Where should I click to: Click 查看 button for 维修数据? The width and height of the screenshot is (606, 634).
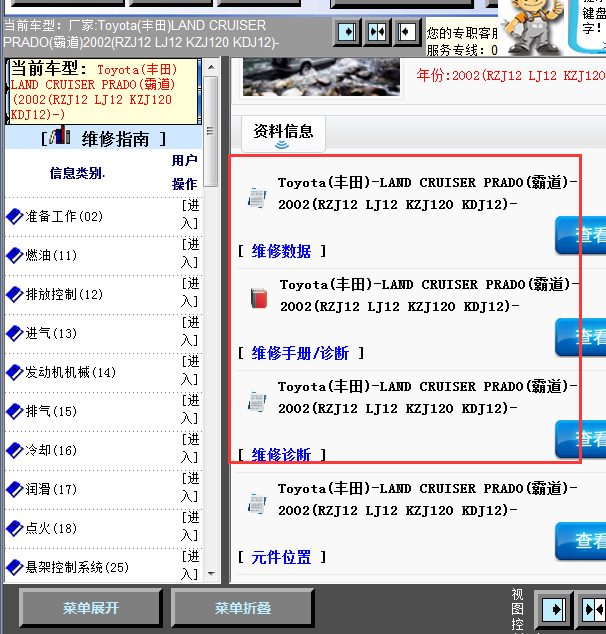pos(581,235)
